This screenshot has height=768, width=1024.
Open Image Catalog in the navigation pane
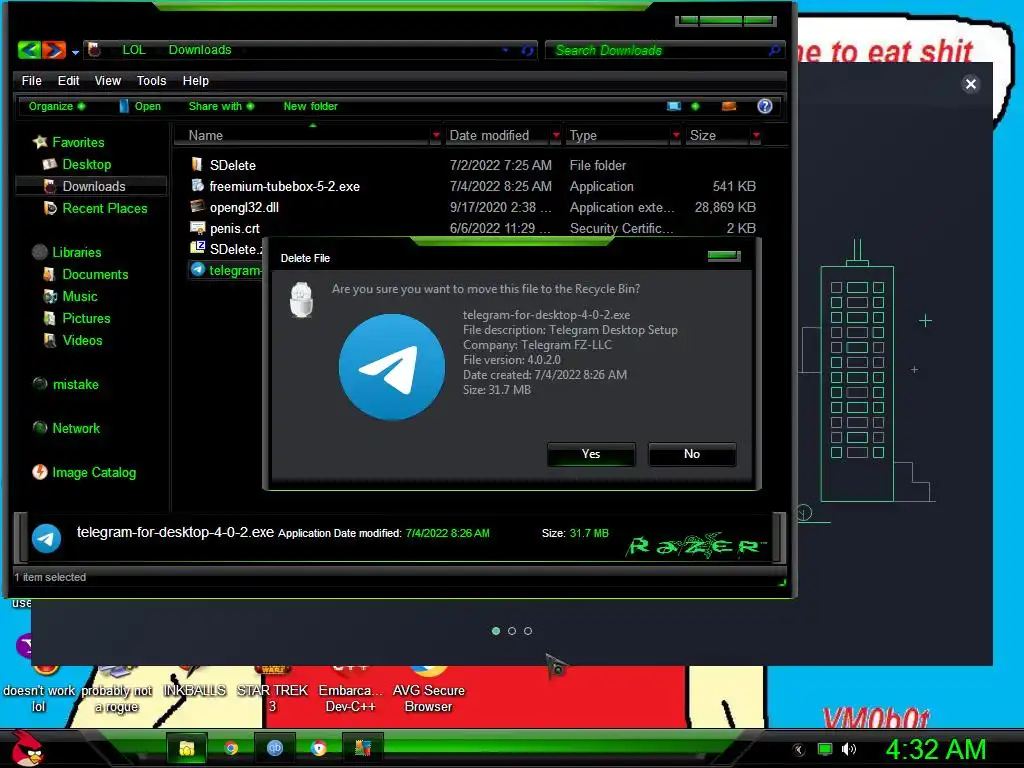coord(93,472)
